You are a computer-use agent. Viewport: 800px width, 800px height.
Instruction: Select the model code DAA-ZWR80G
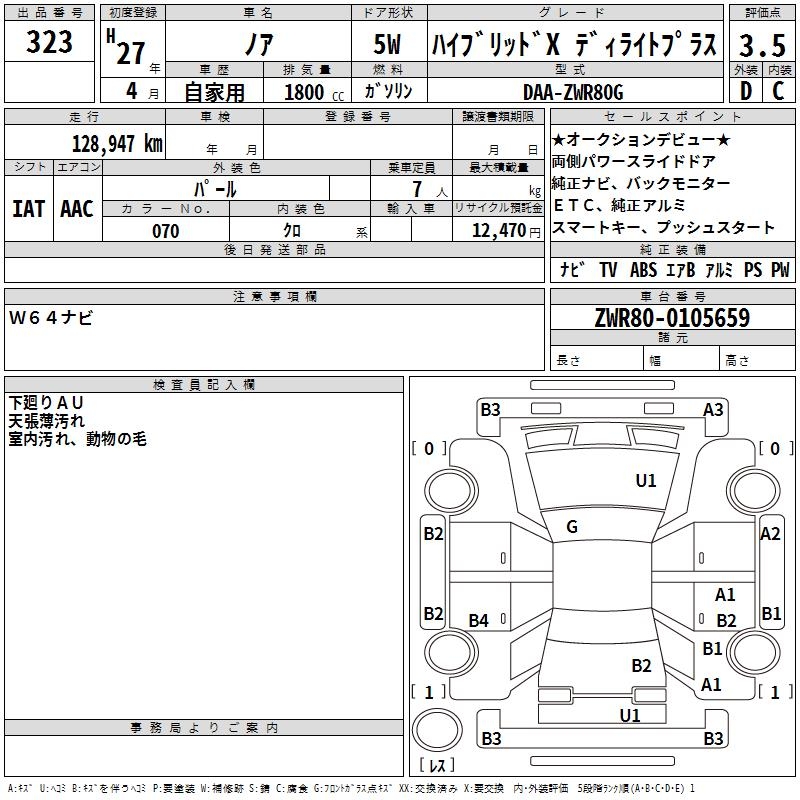[x=573, y=92]
